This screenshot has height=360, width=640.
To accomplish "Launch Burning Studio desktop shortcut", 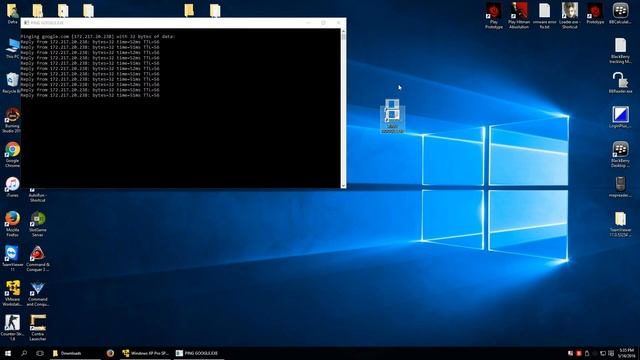I will pyautogui.click(x=12, y=120).
